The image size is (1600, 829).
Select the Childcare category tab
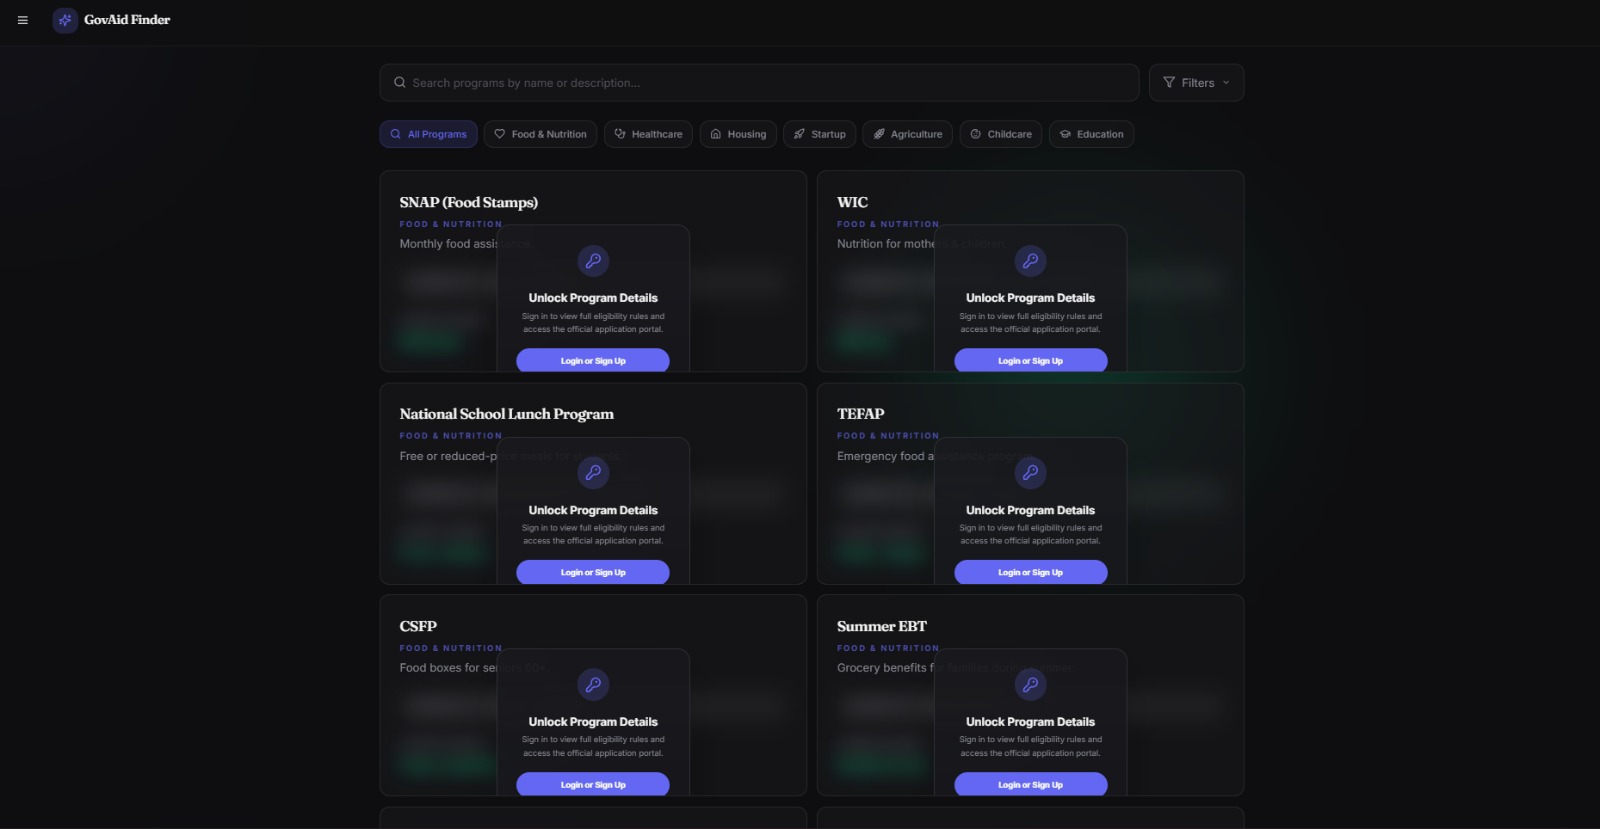point(1001,134)
